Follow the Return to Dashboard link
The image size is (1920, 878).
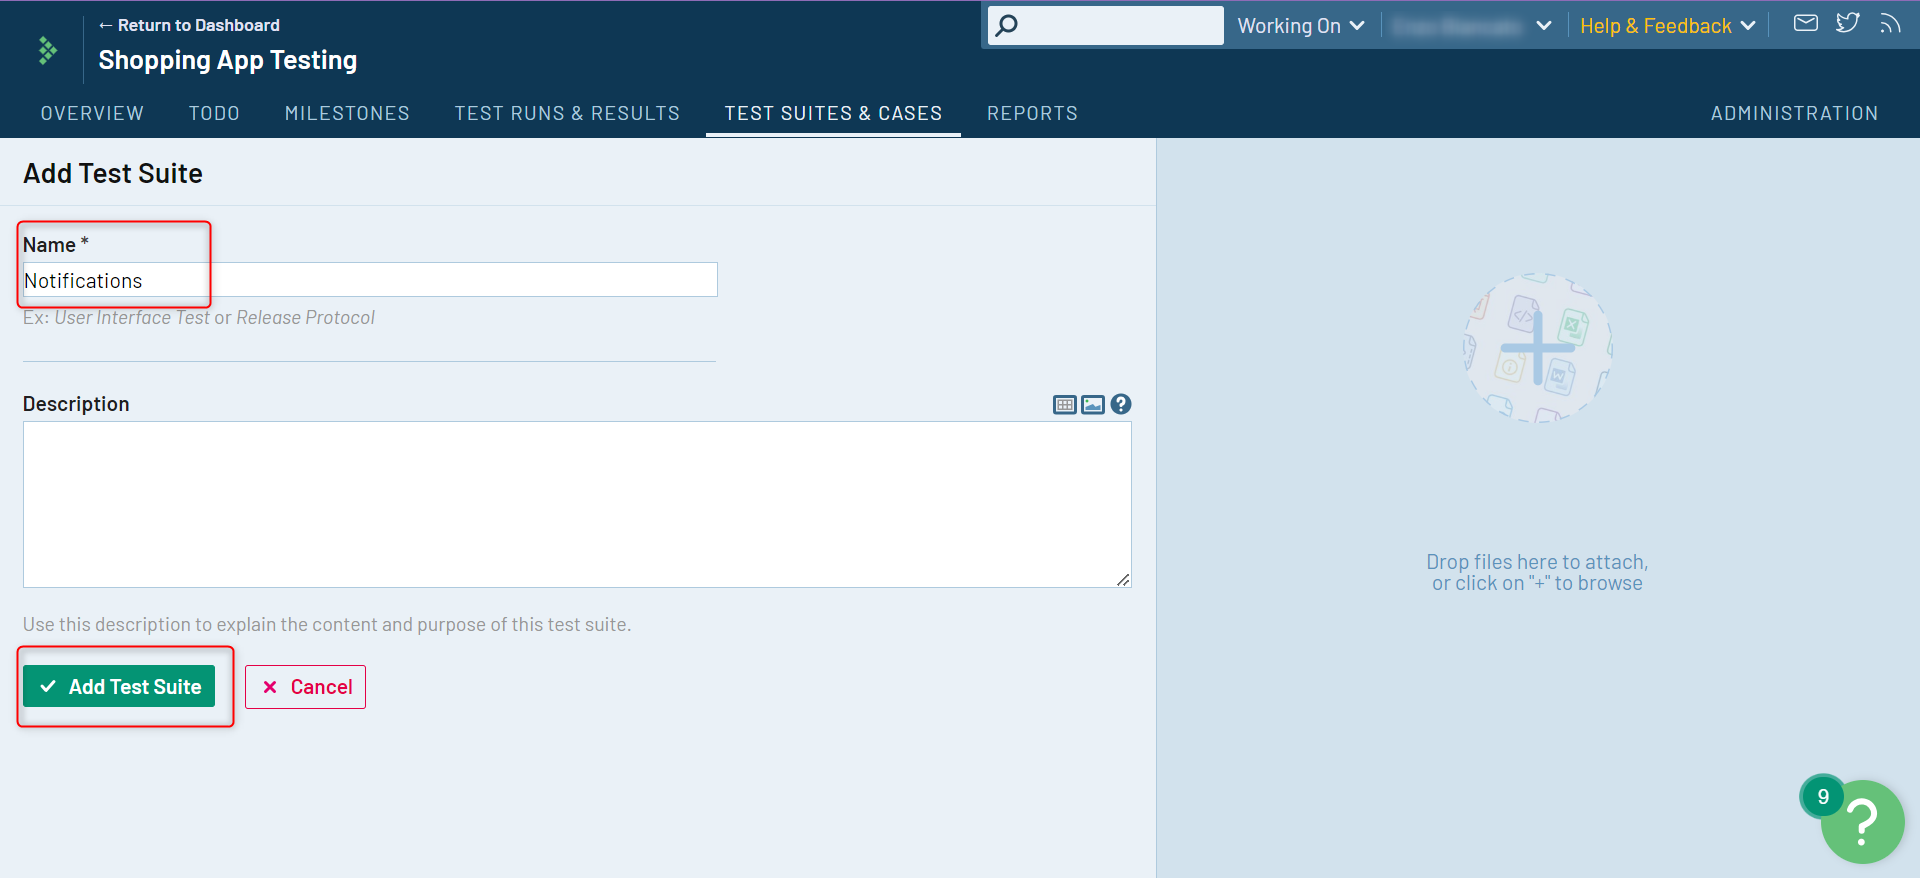189,25
